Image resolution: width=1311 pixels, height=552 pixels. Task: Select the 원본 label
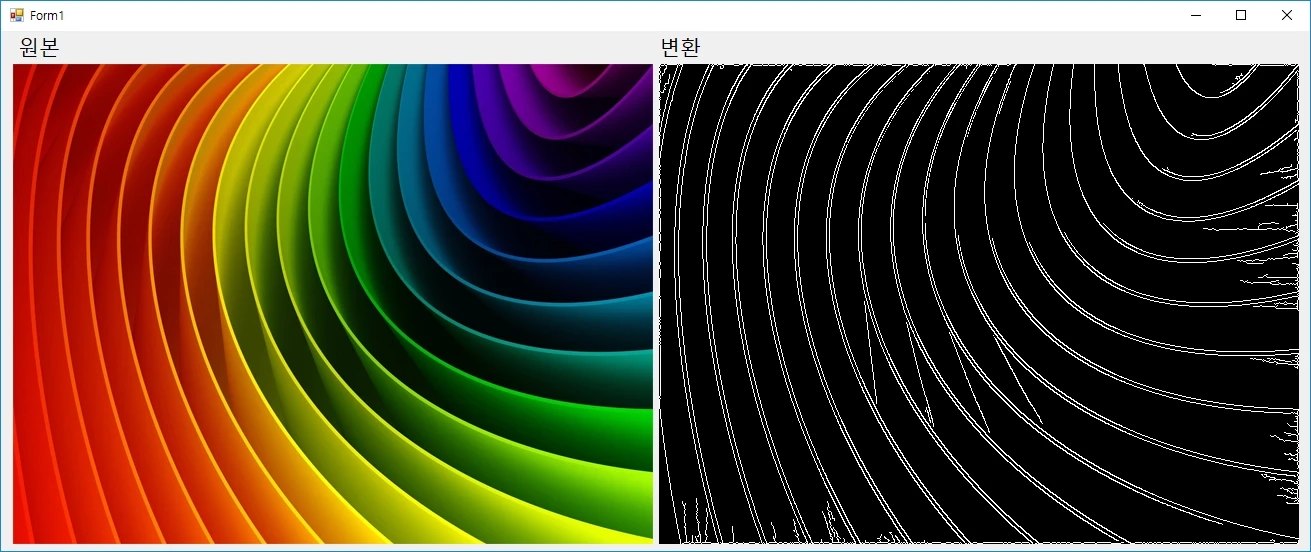[x=40, y=48]
